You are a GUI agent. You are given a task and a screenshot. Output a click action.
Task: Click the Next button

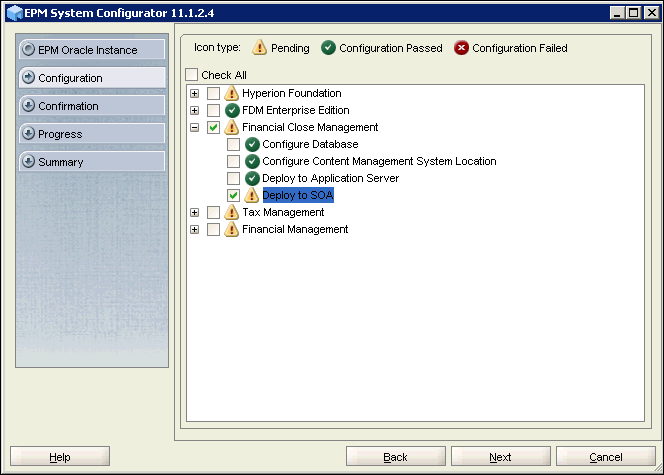pyautogui.click(x=501, y=456)
